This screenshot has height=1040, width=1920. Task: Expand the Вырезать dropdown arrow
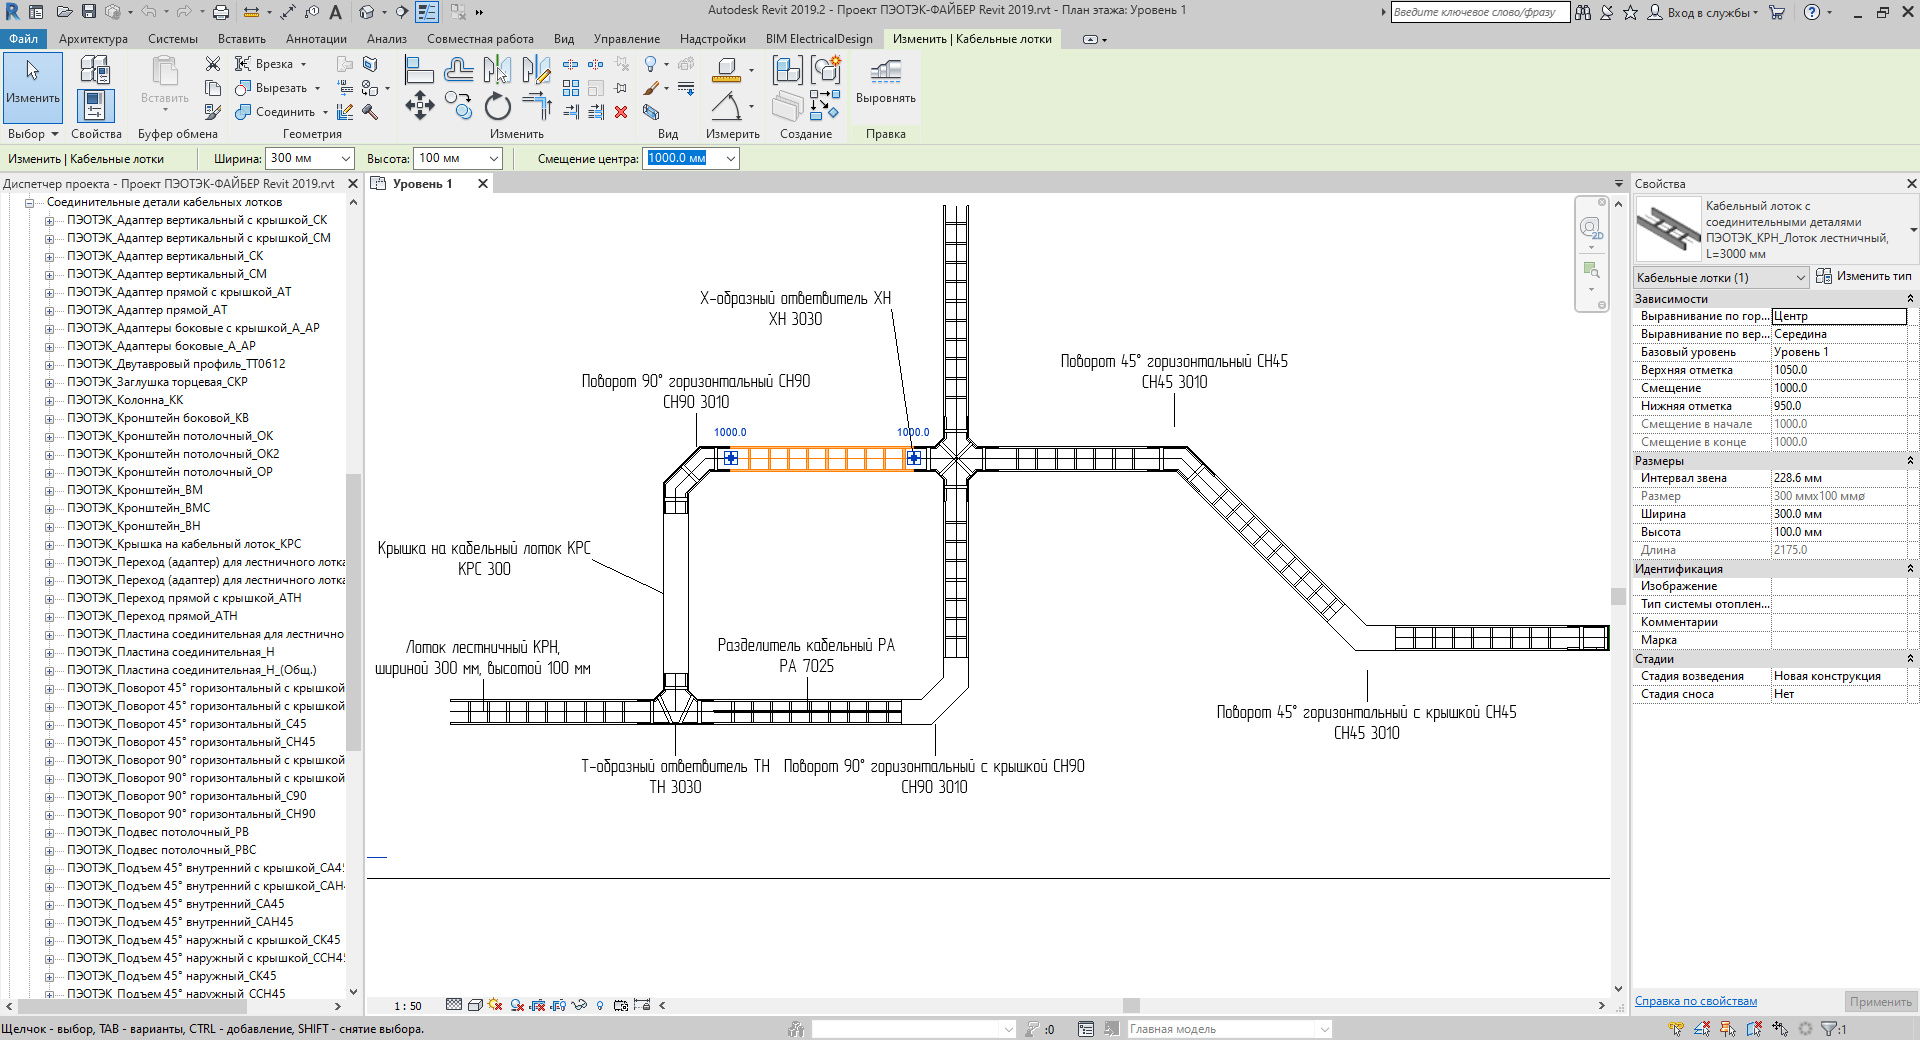point(317,88)
